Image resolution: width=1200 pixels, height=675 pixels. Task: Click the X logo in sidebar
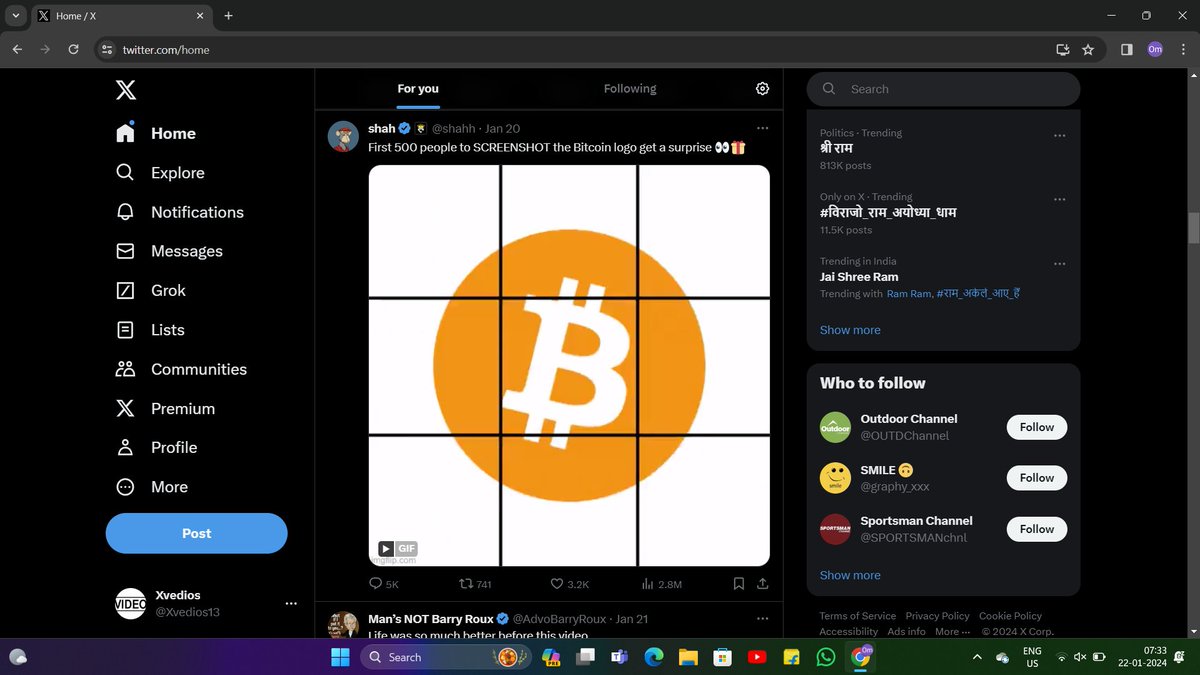pyautogui.click(x=125, y=91)
